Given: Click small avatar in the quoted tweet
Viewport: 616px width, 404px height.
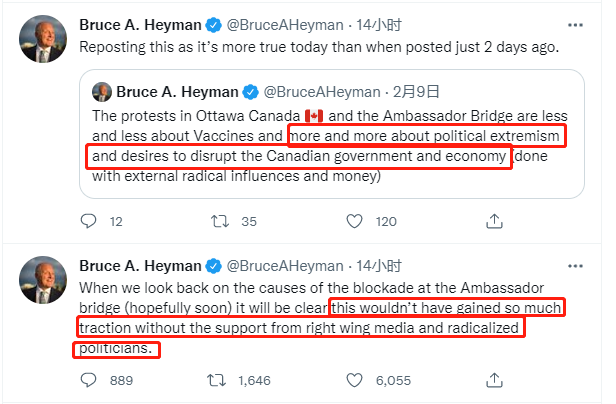Looking at the screenshot, I should 101,92.
